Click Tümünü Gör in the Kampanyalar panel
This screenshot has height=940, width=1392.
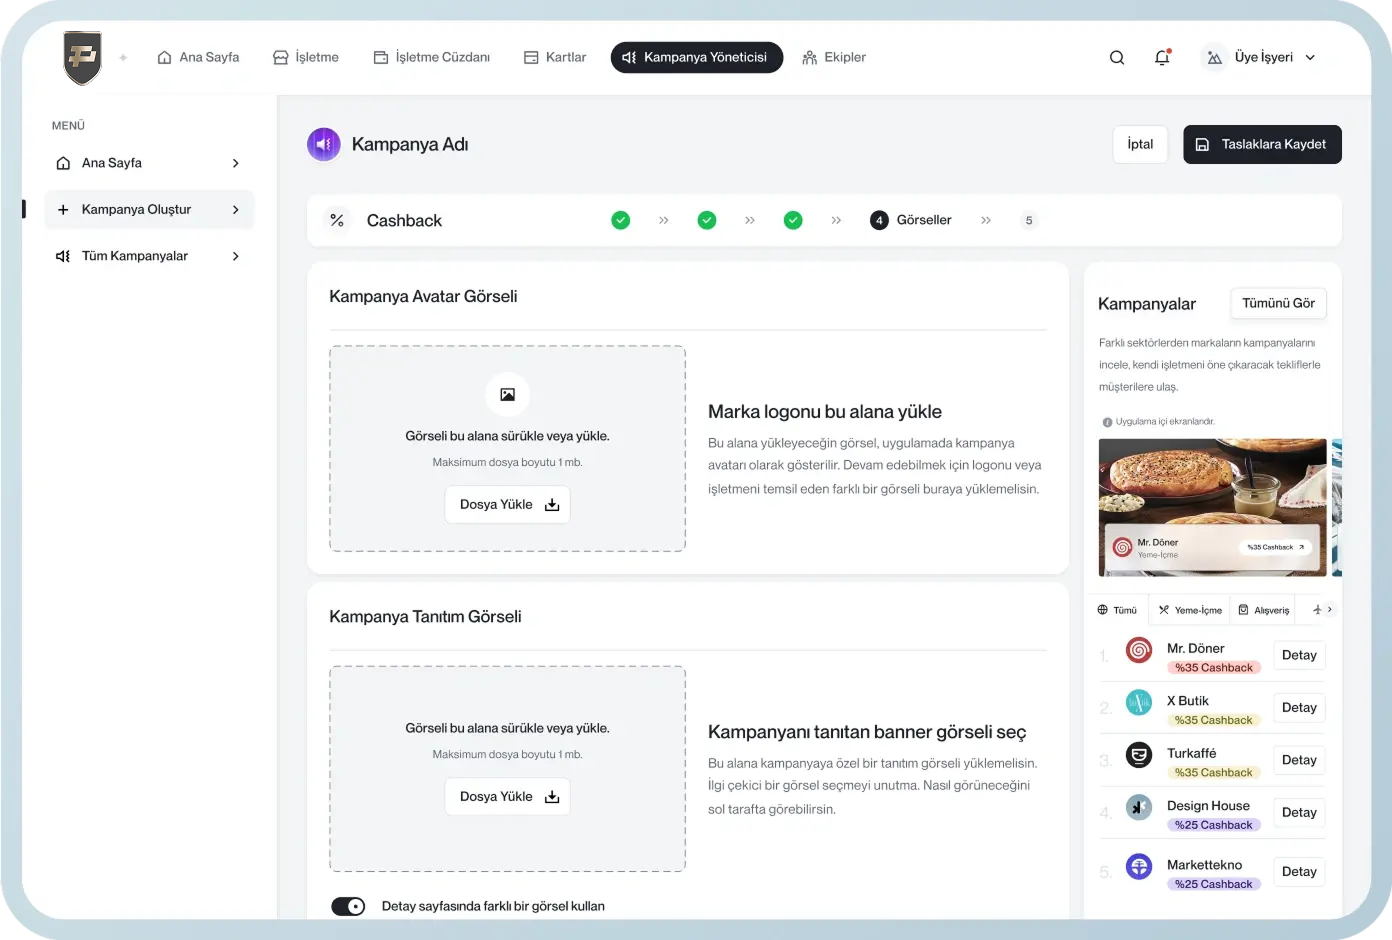point(1278,304)
